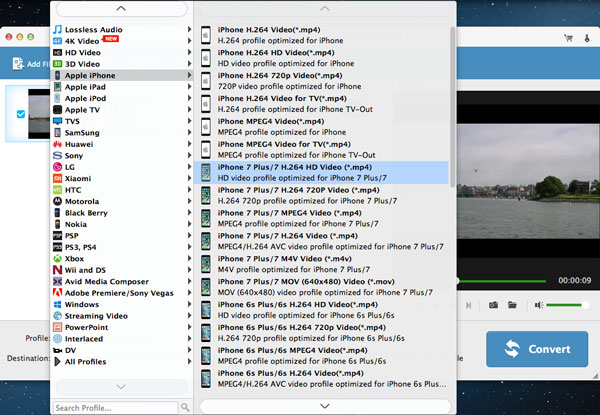
Task: Click the search magnifier icon
Action: [185, 407]
